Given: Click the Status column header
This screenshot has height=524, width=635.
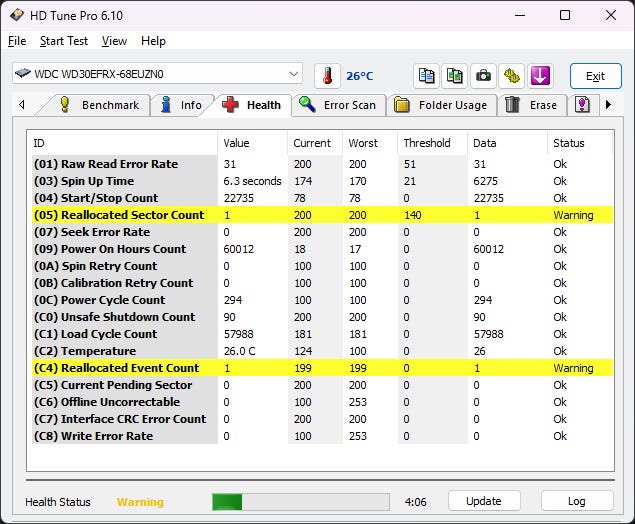Looking at the screenshot, I should 580,143.
